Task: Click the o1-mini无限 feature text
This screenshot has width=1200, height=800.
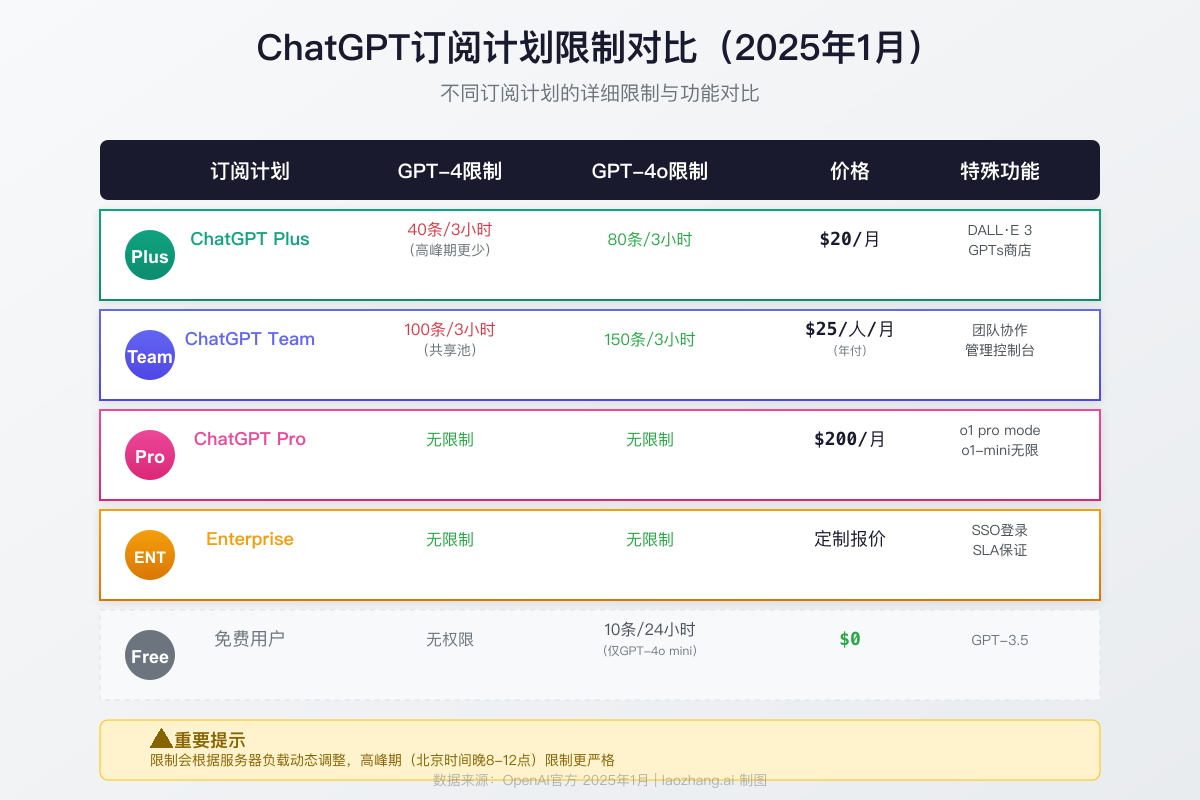Action: pyautogui.click(x=1000, y=450)
